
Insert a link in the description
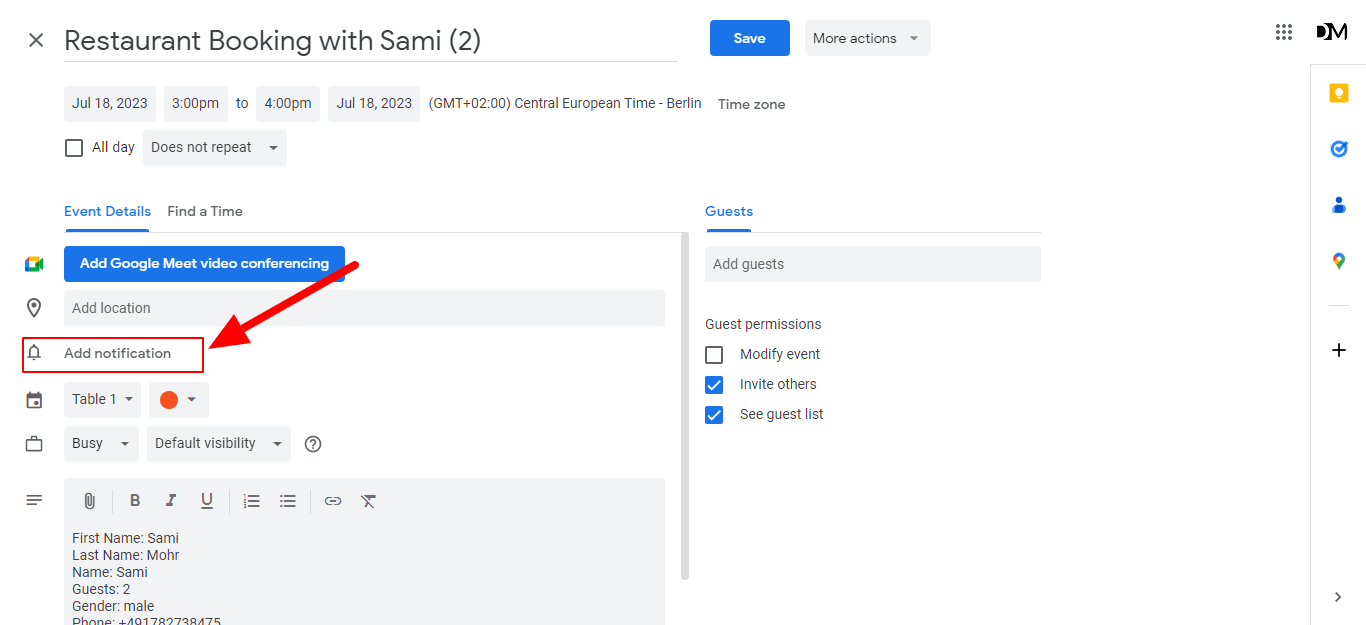pyautogui.click(x=333, y=500)
